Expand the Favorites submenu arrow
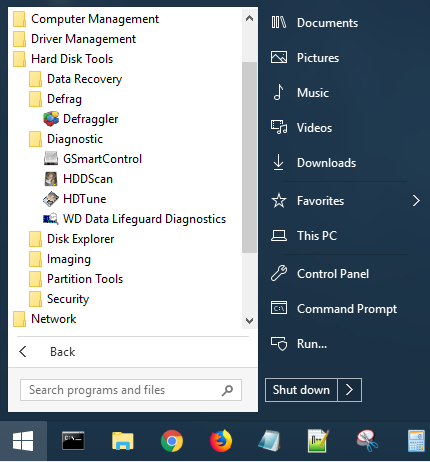 416,201
